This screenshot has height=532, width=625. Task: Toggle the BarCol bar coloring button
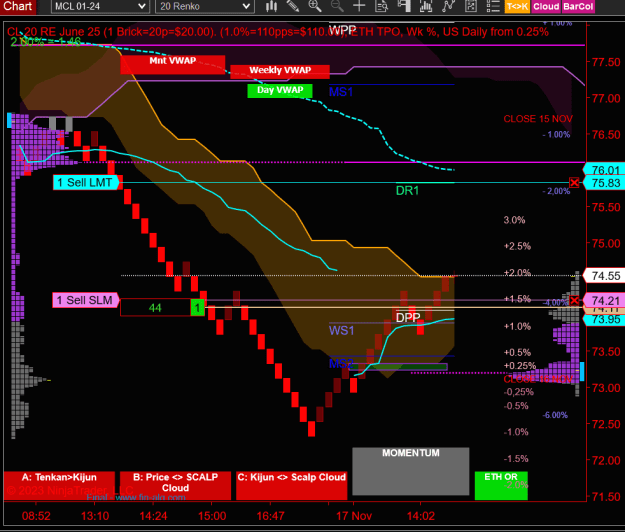click(578, 6)
